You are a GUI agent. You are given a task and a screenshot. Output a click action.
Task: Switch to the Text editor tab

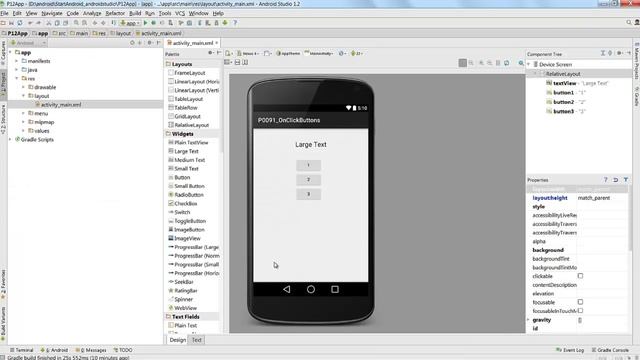pos(197,340)
